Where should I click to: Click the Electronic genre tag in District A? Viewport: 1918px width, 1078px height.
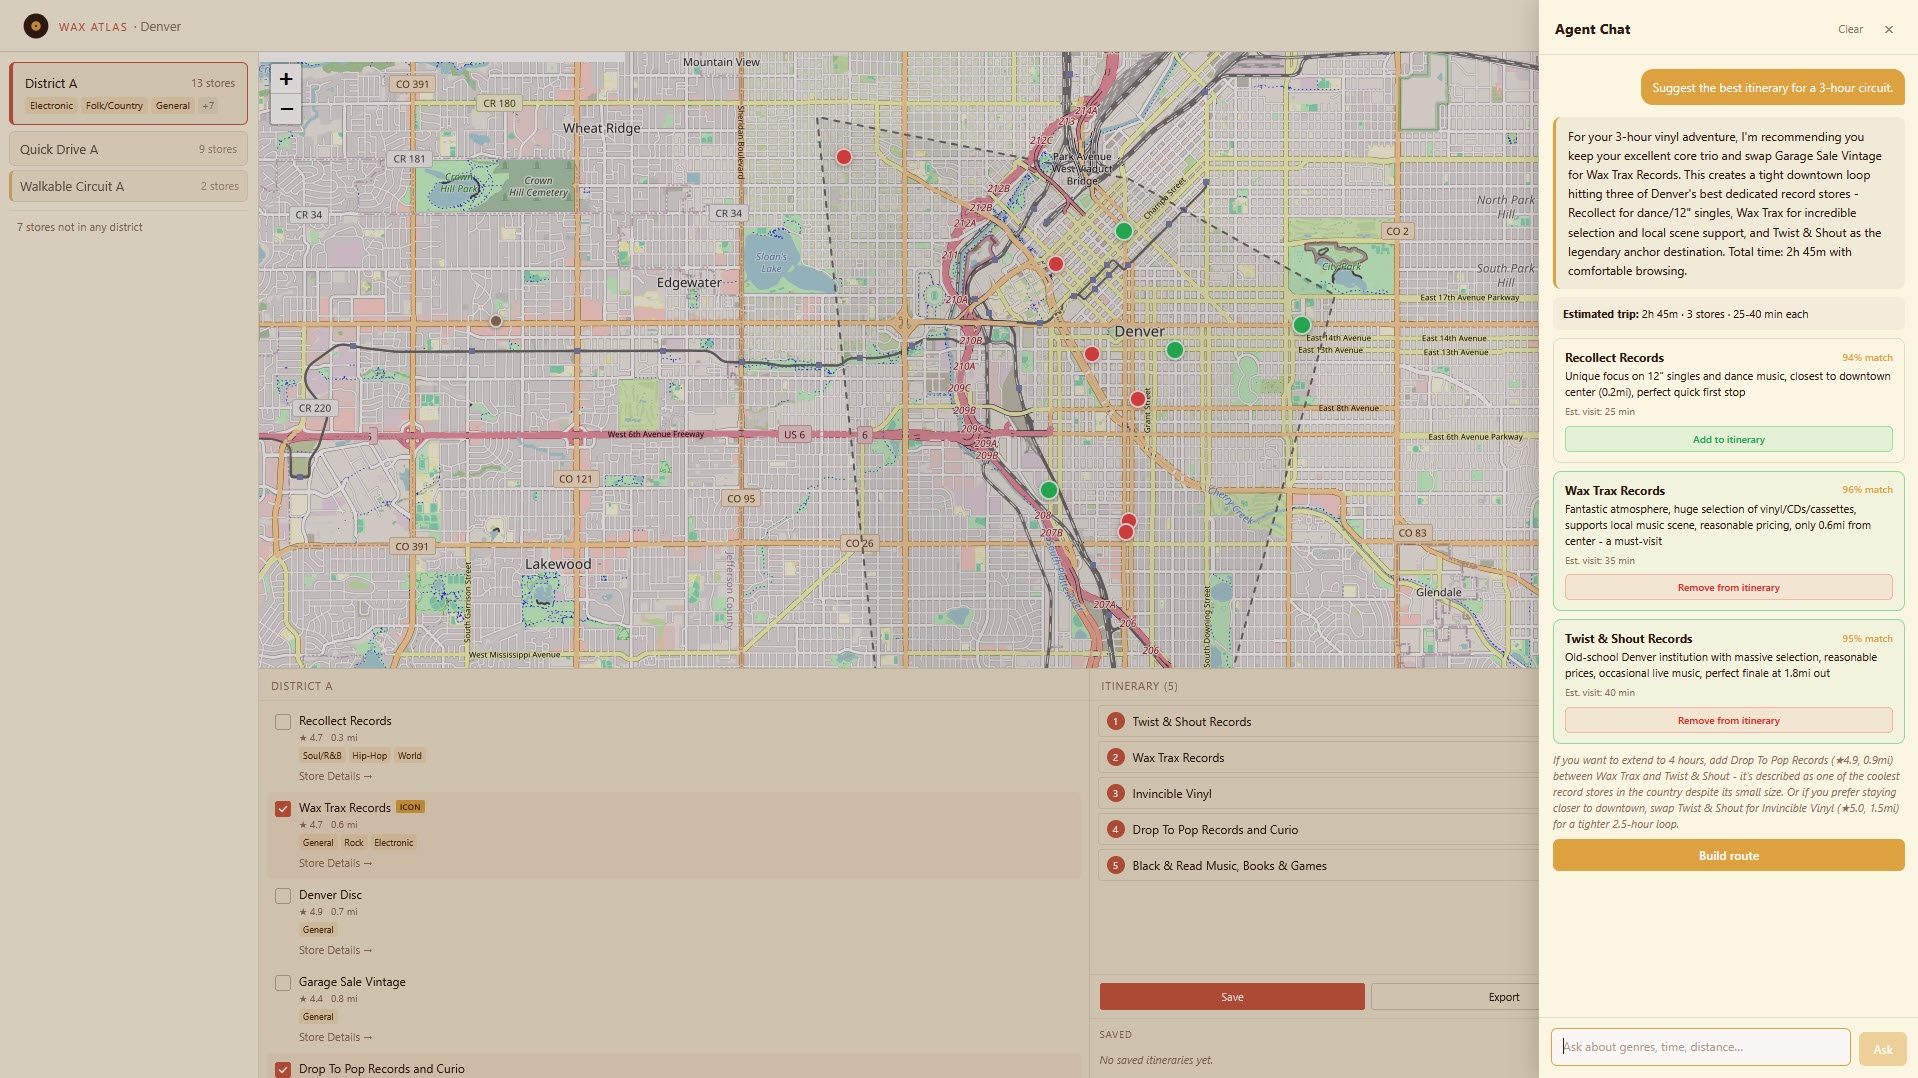(51, 106)
